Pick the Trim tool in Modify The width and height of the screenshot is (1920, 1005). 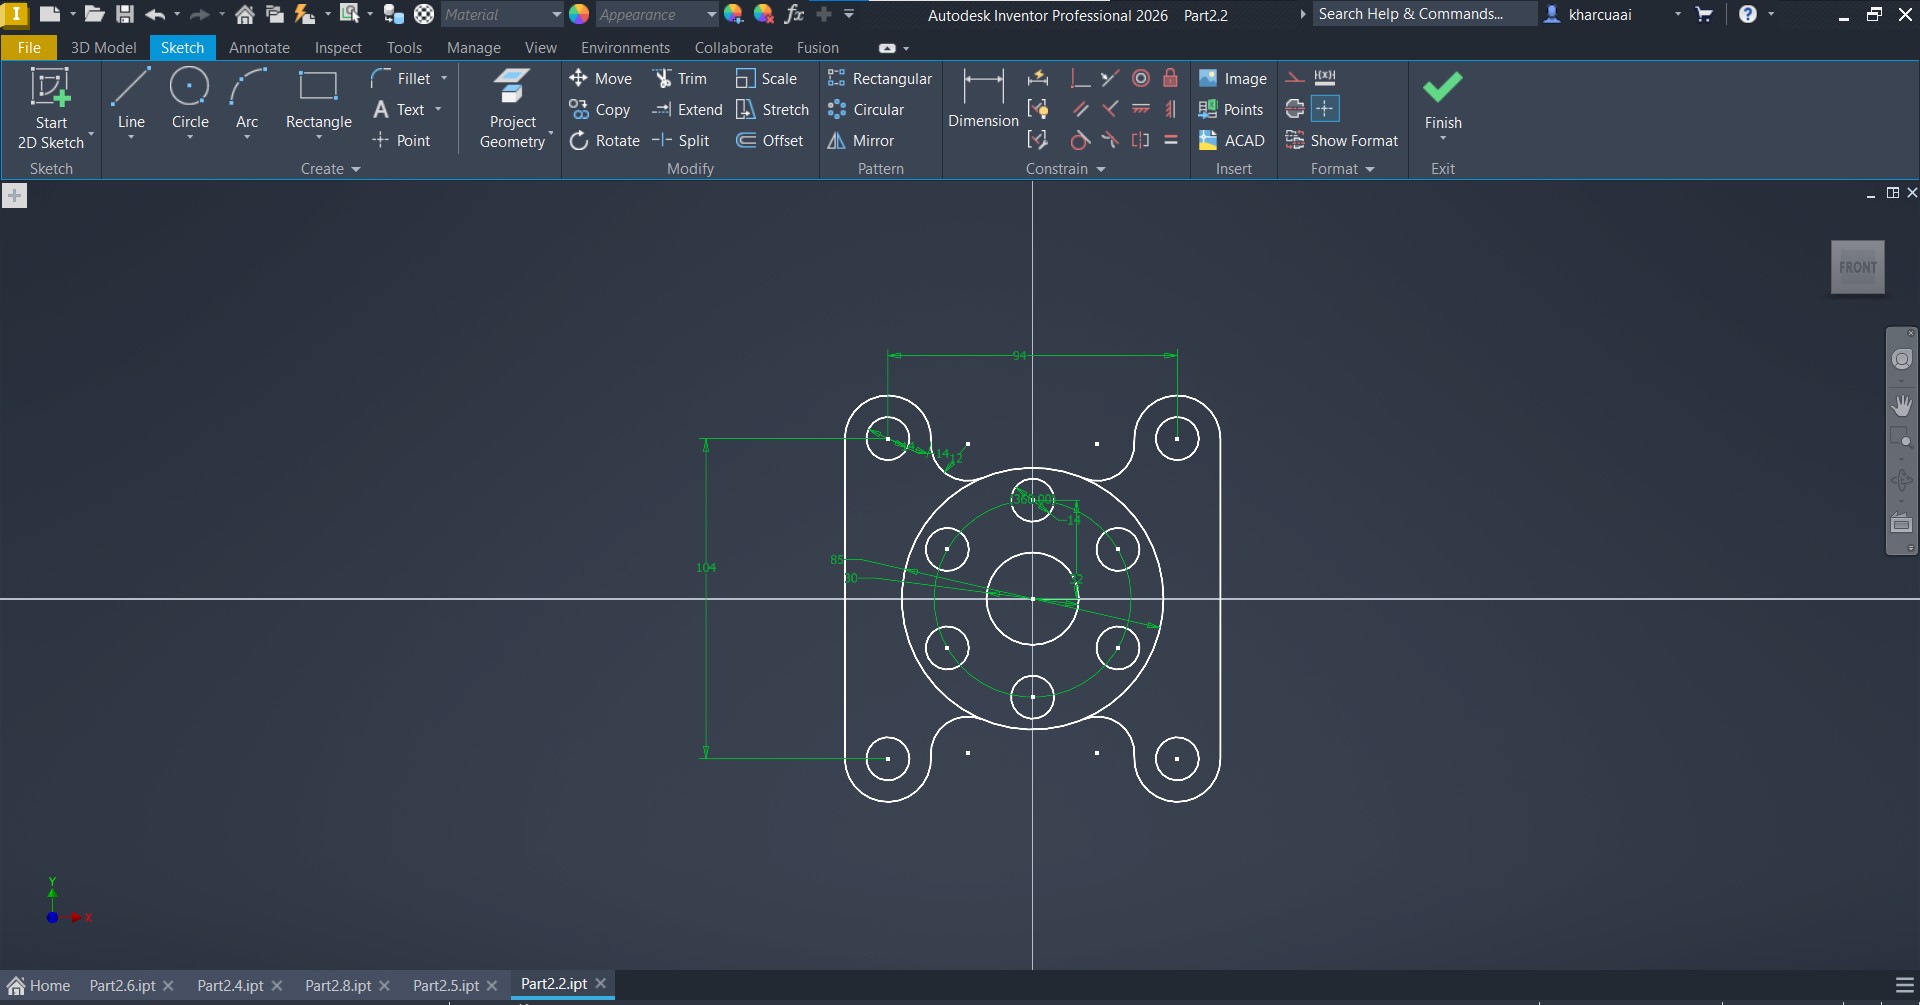pos(680,78)
